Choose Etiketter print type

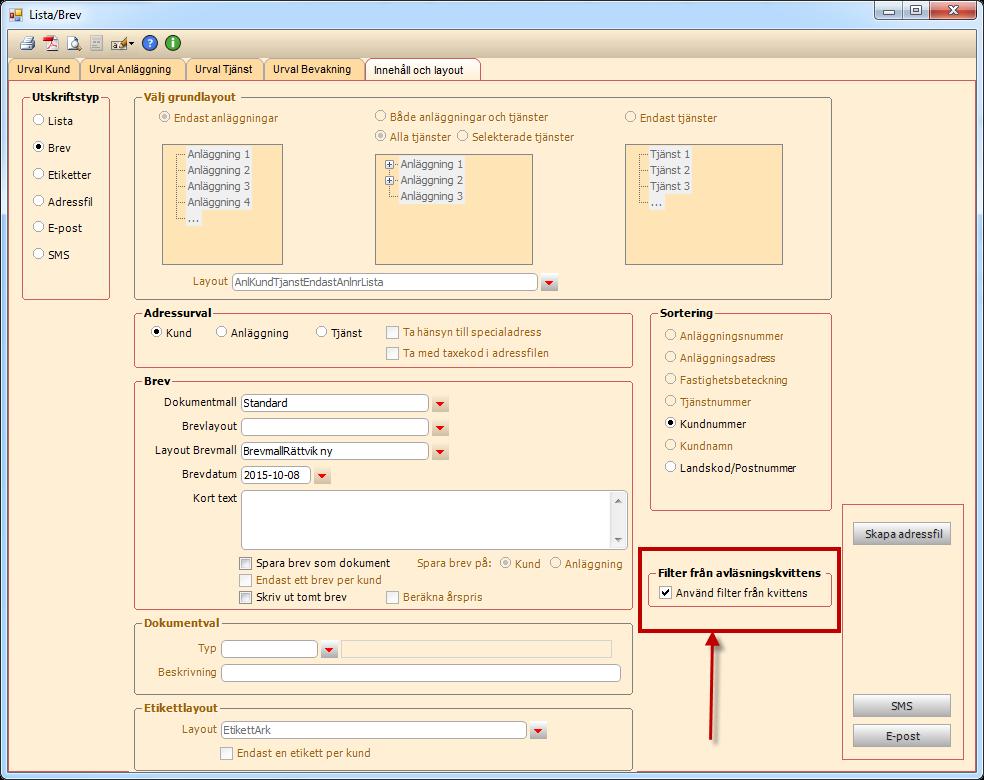coord(38,174)
